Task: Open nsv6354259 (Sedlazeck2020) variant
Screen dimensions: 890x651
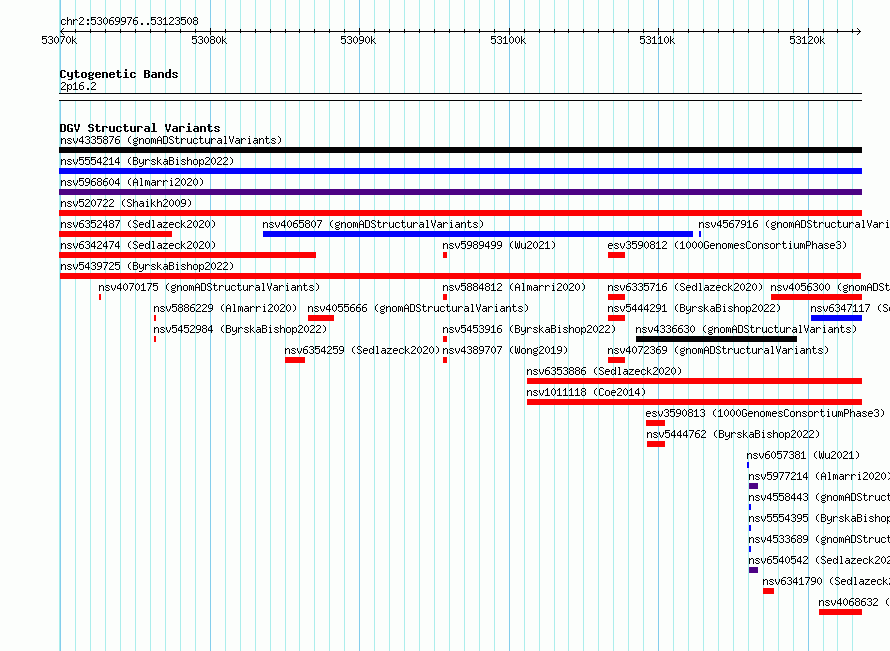Action: click(362, 350)
